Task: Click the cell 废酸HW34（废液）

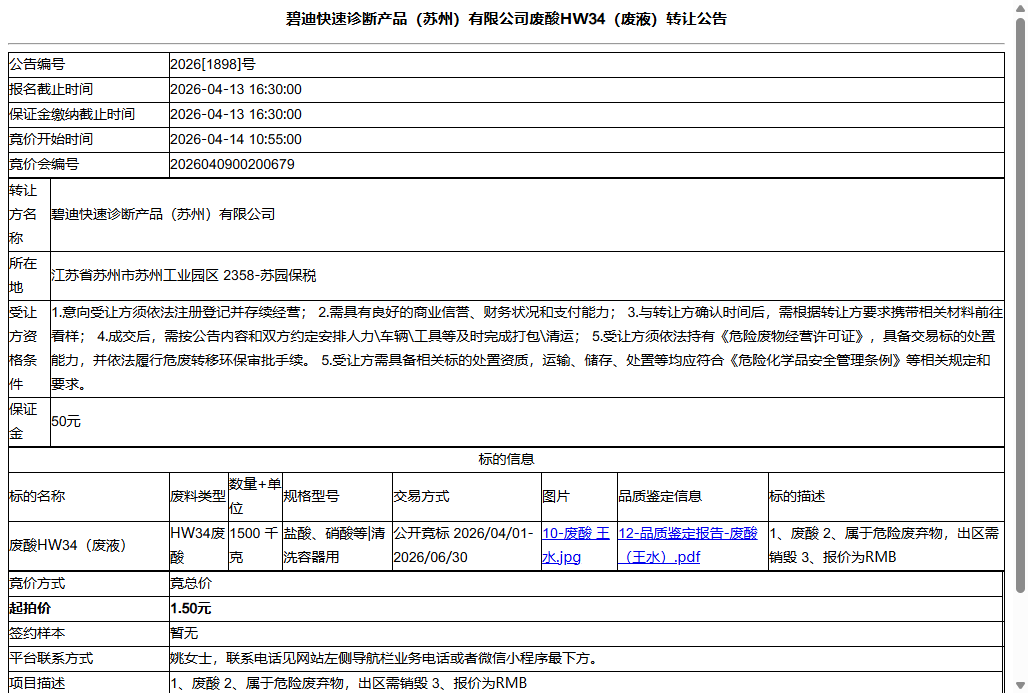Action: click(89, 545)
